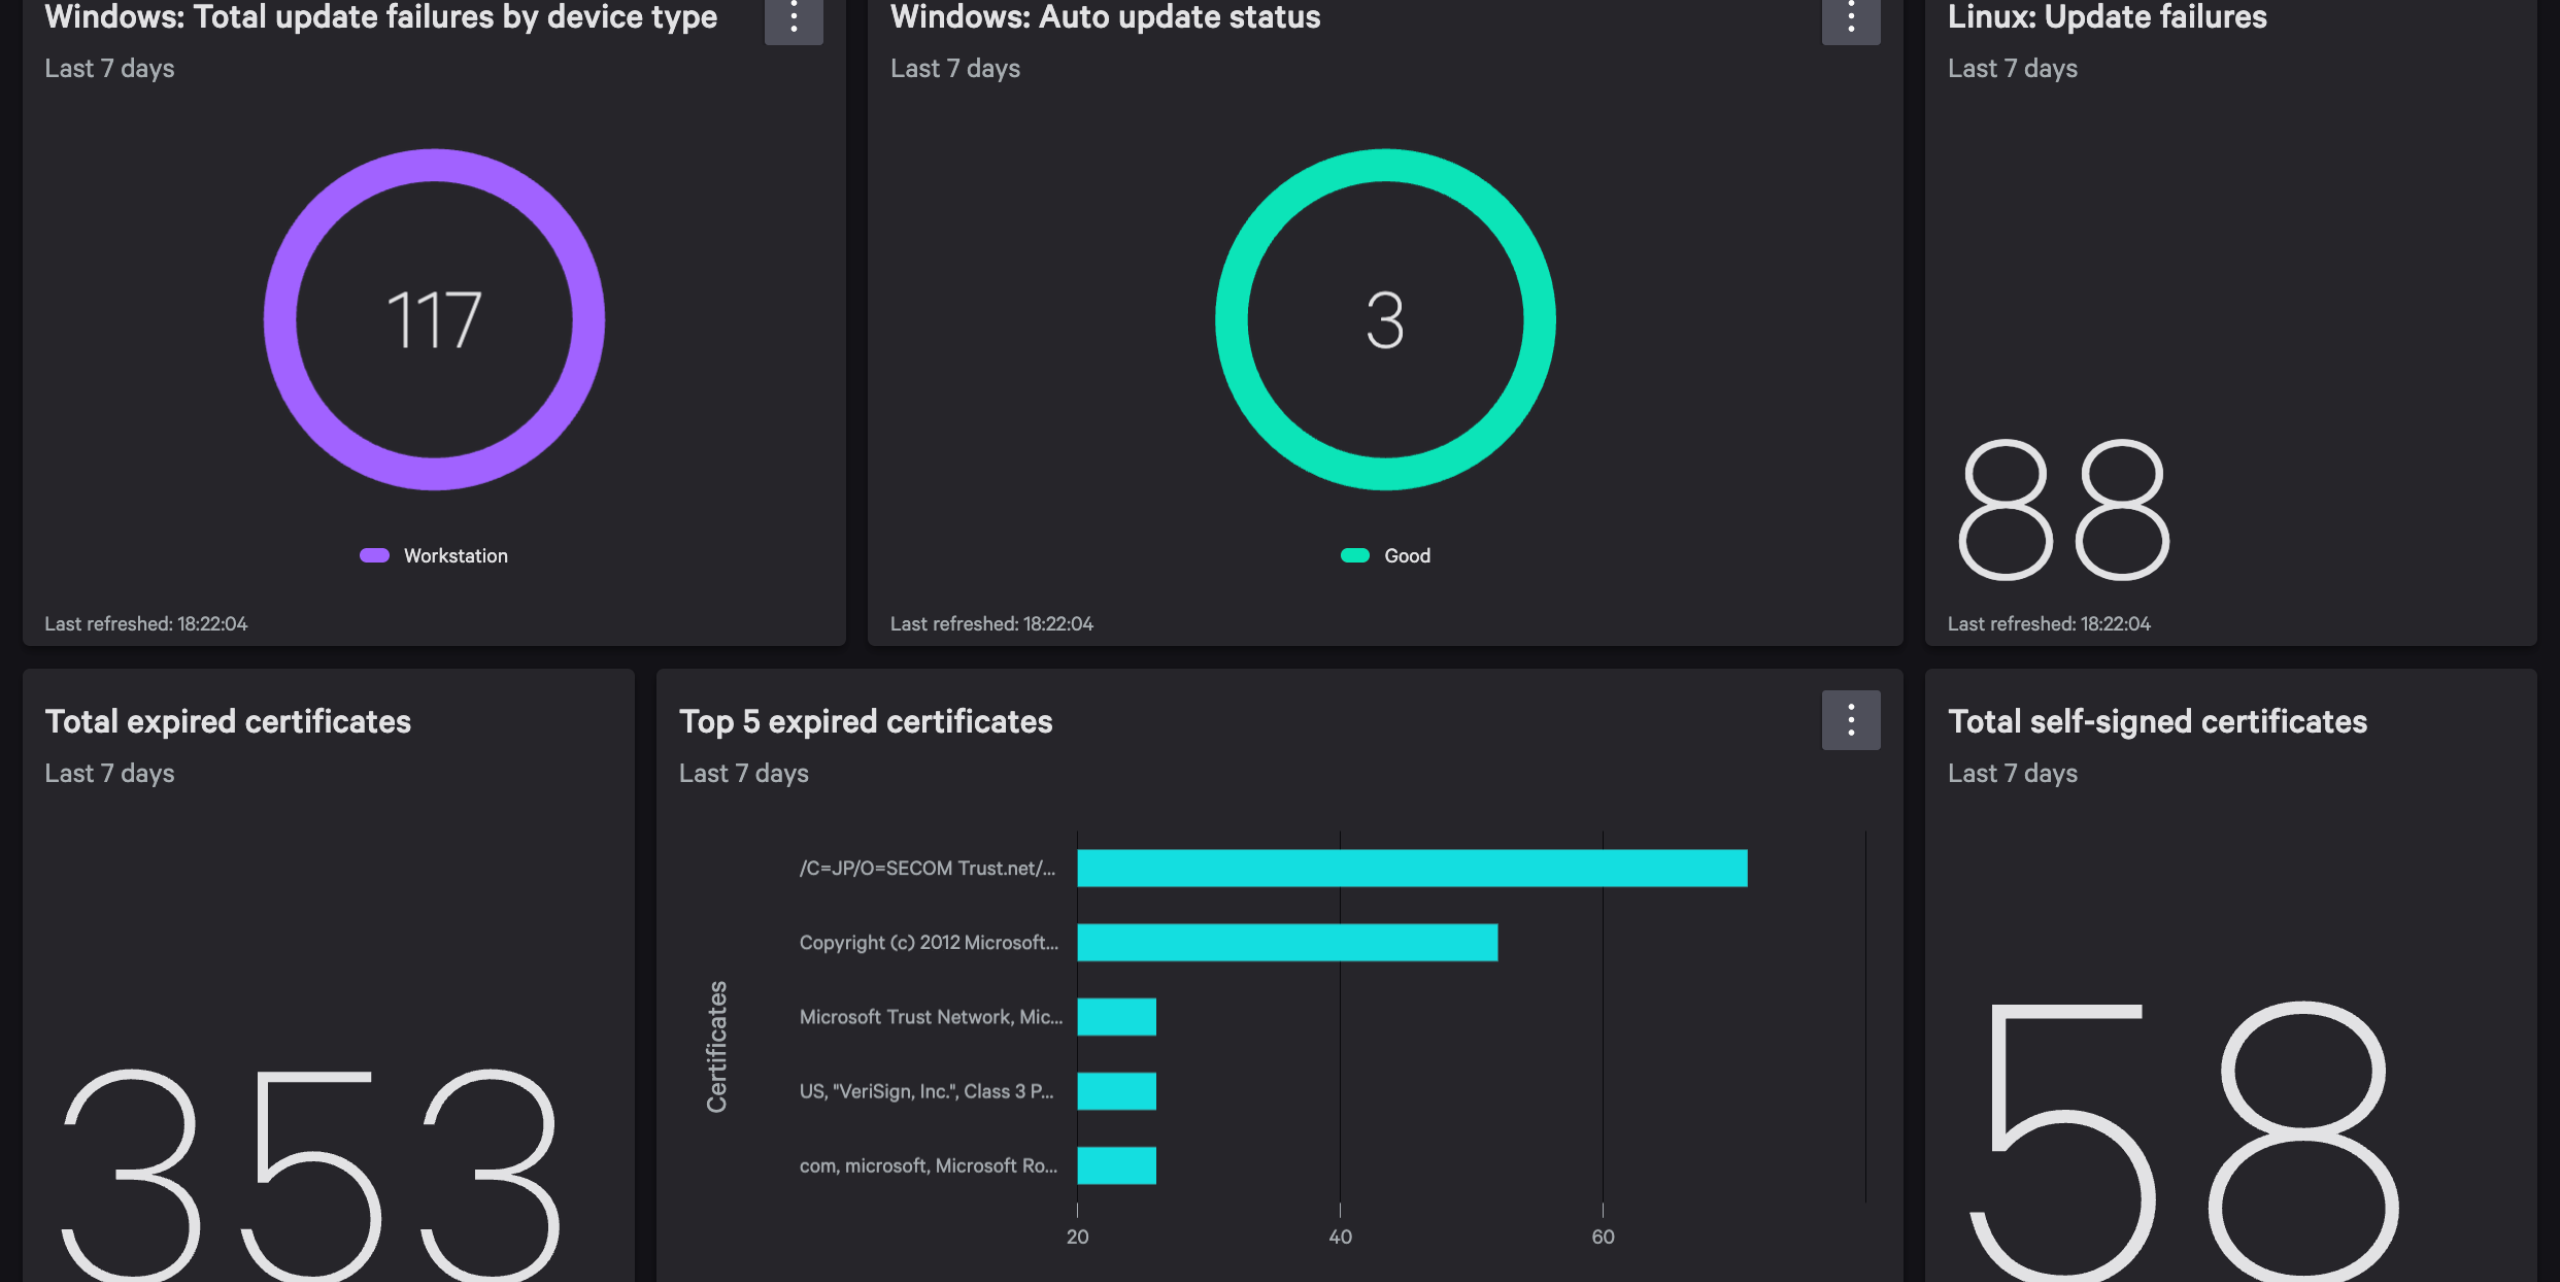The image size is (2560, 1282).
Task: Click the 117 count inside the purple donut
Action: (x=434, y=320)
